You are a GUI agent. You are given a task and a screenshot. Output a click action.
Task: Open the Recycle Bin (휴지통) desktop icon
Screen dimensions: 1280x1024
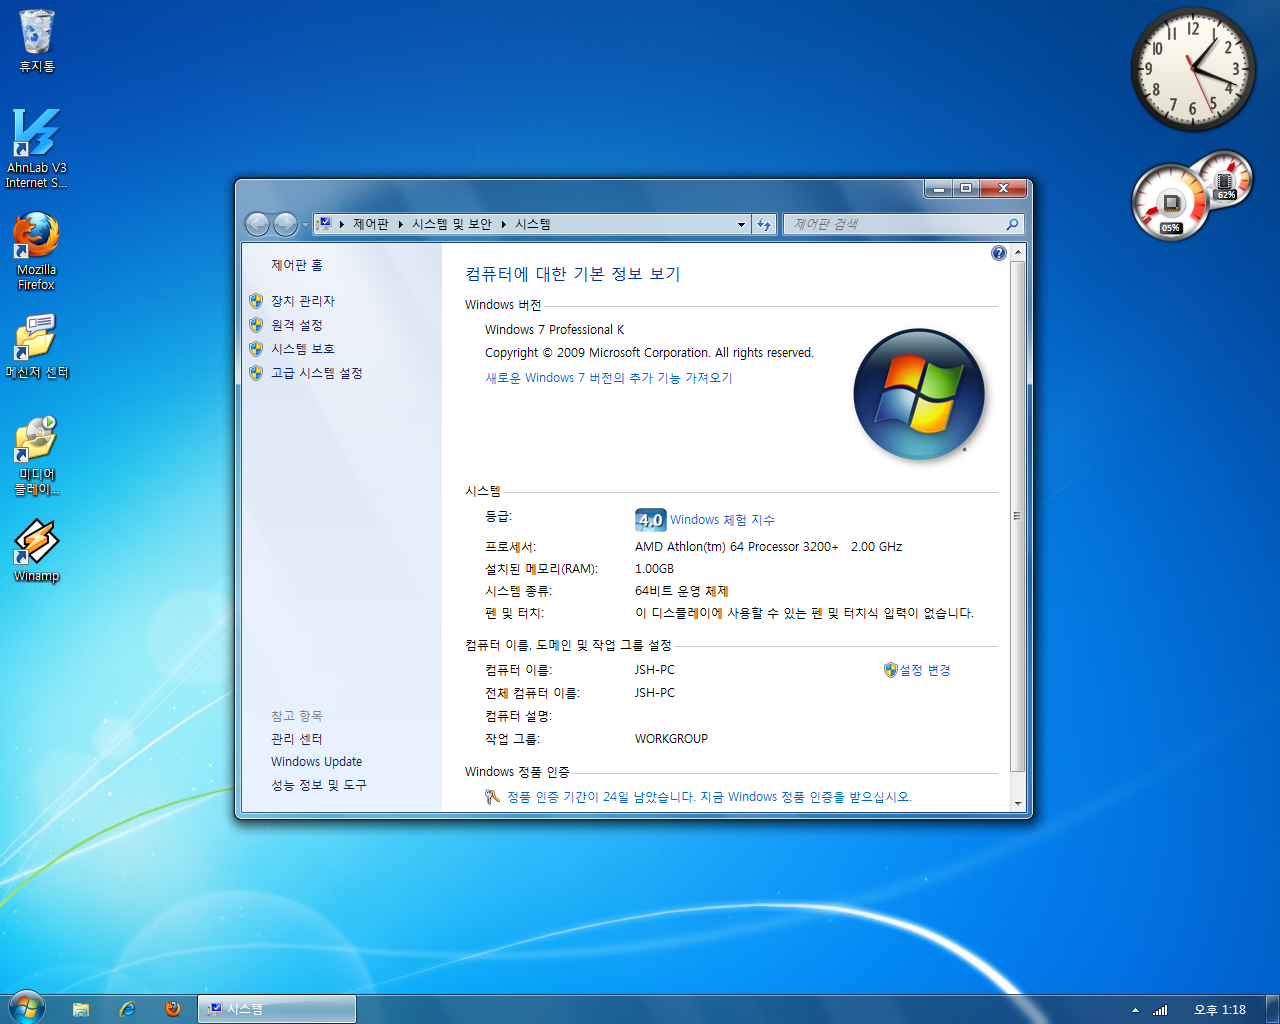coord(37,42)
